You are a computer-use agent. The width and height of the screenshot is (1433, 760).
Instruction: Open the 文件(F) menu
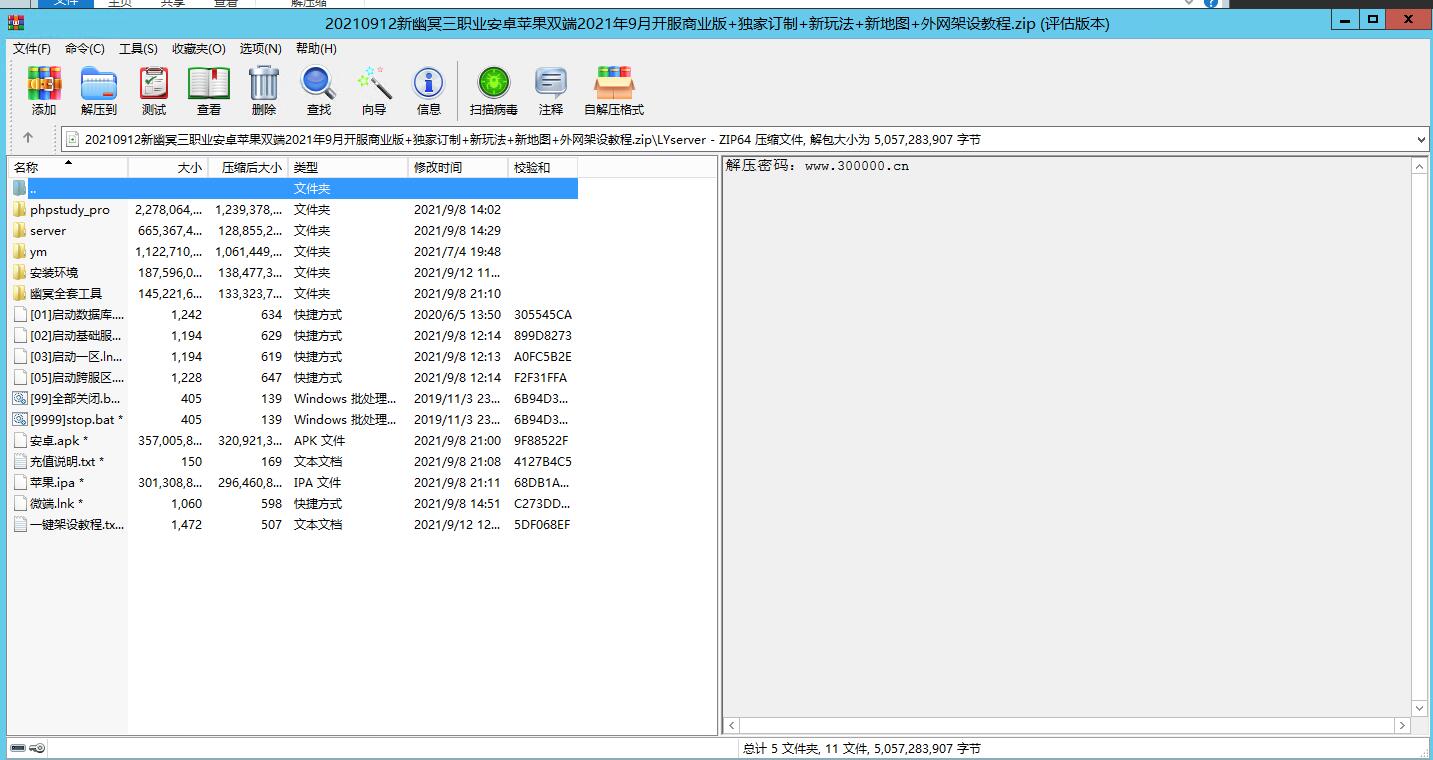(x=32, y=48)
